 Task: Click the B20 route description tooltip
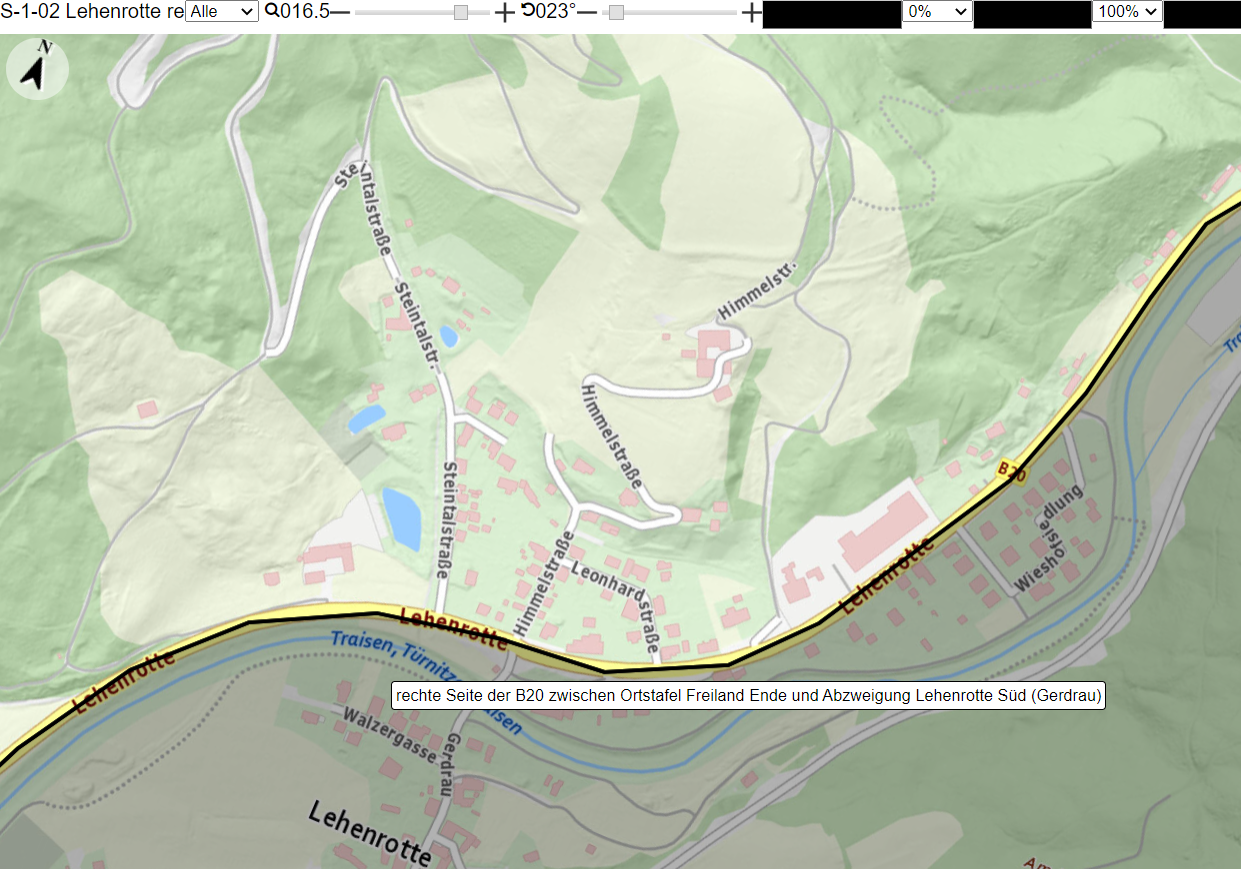coord(748,695)
